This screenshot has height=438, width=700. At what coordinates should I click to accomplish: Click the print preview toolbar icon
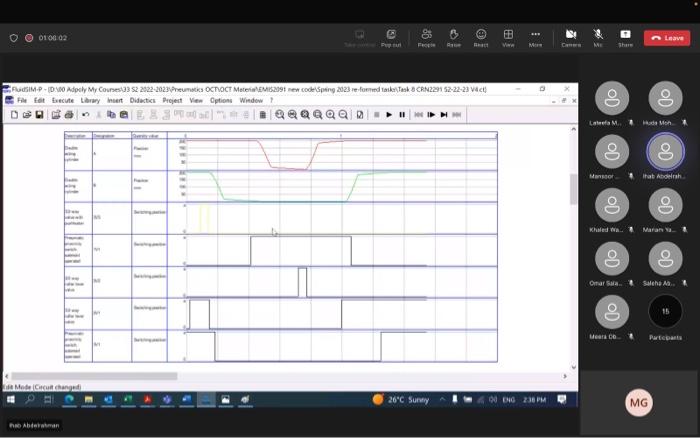pos(56,115)
